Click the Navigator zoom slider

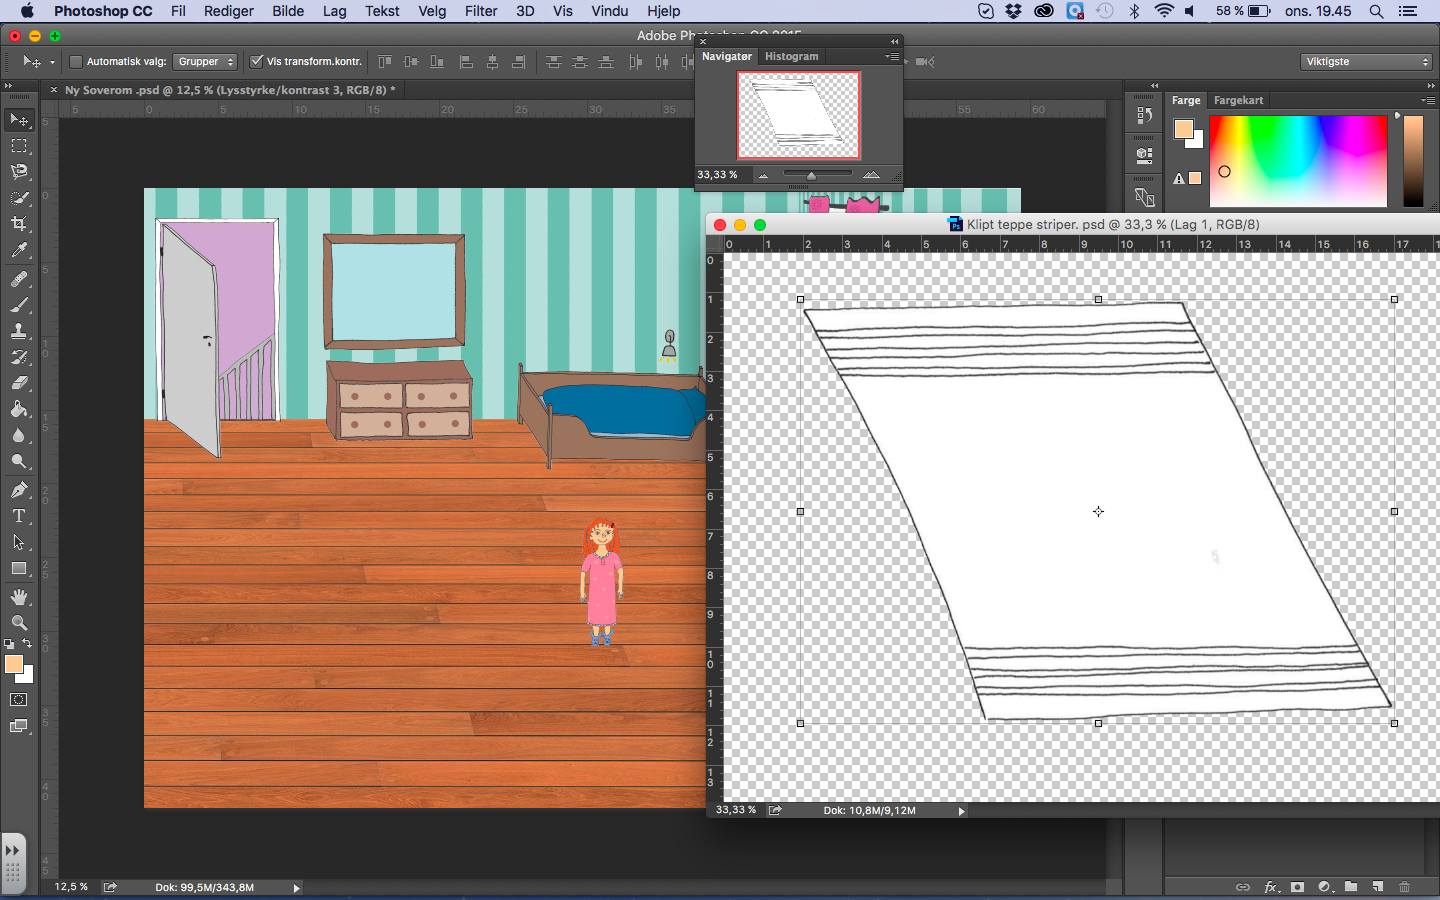click(818, 175)
